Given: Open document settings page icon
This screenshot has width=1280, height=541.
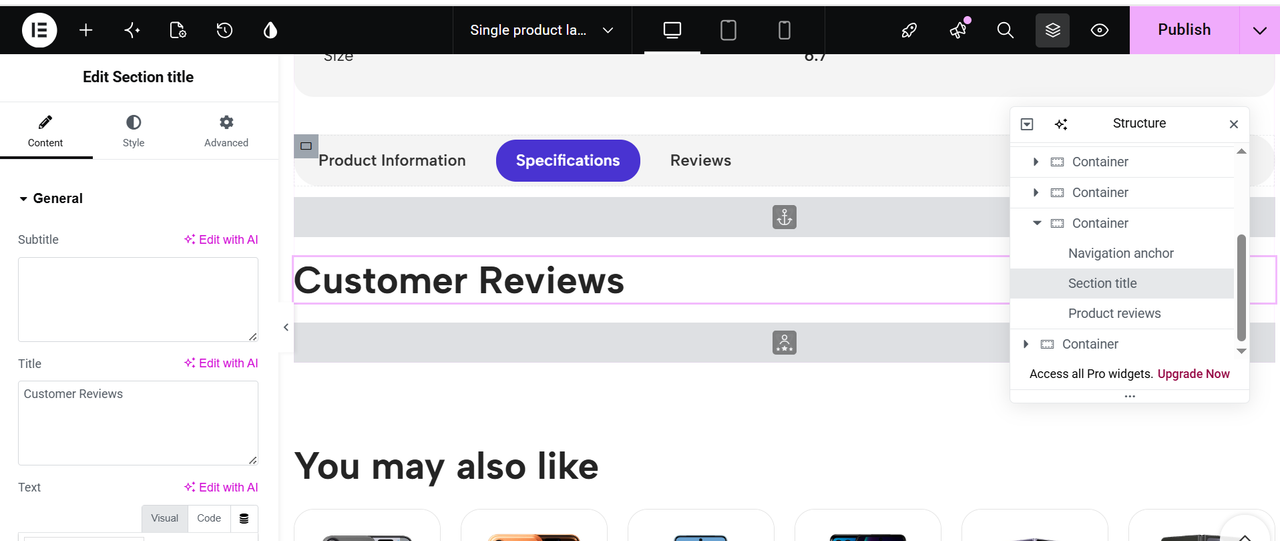Looking at the screenshot, I should [x=178, y=30].
